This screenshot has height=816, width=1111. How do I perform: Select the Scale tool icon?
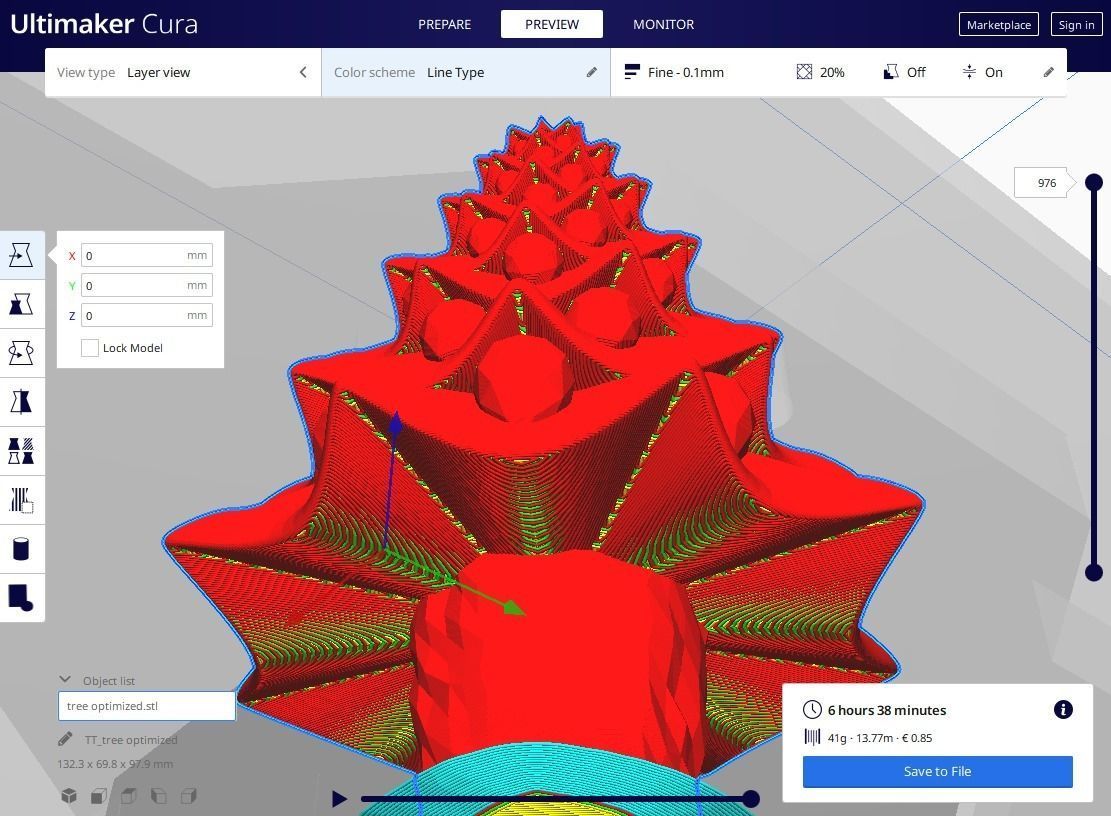pyautogui.click(x=21, y=305)
